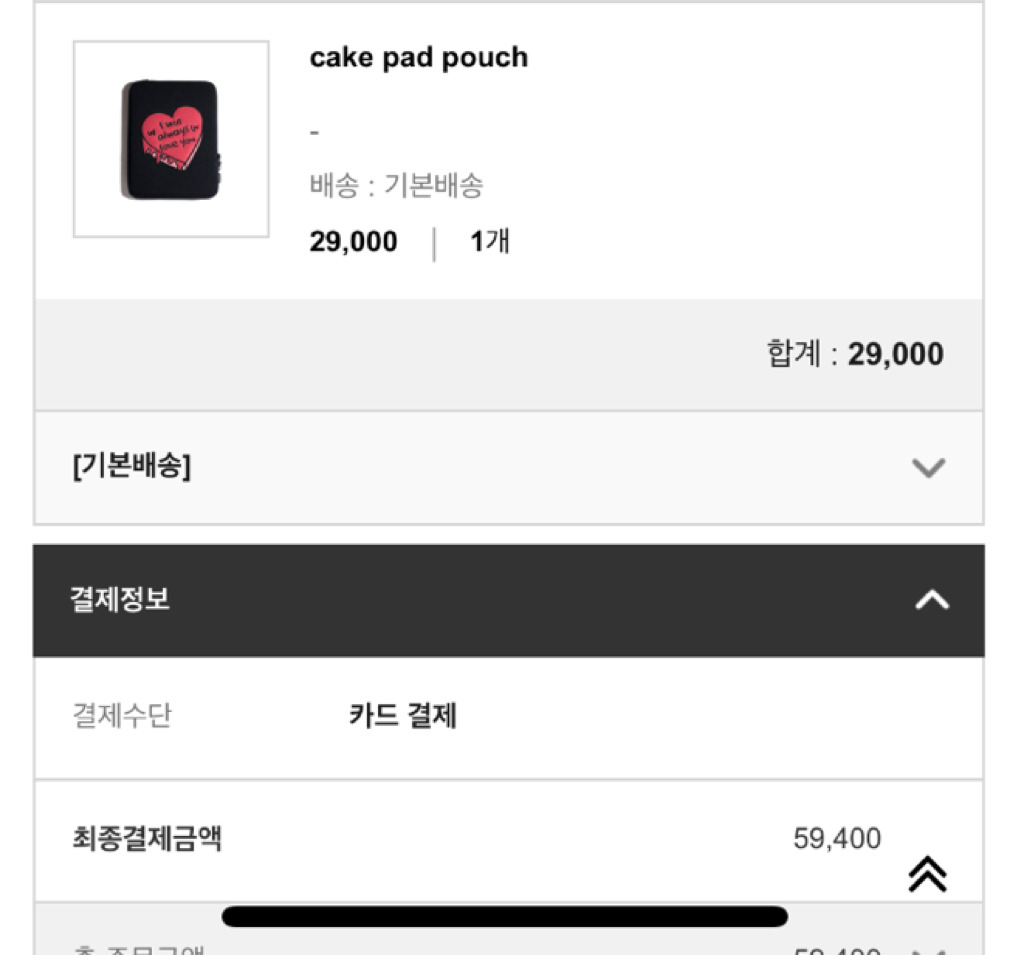Tap the 결제수단 label

point(122,716)
